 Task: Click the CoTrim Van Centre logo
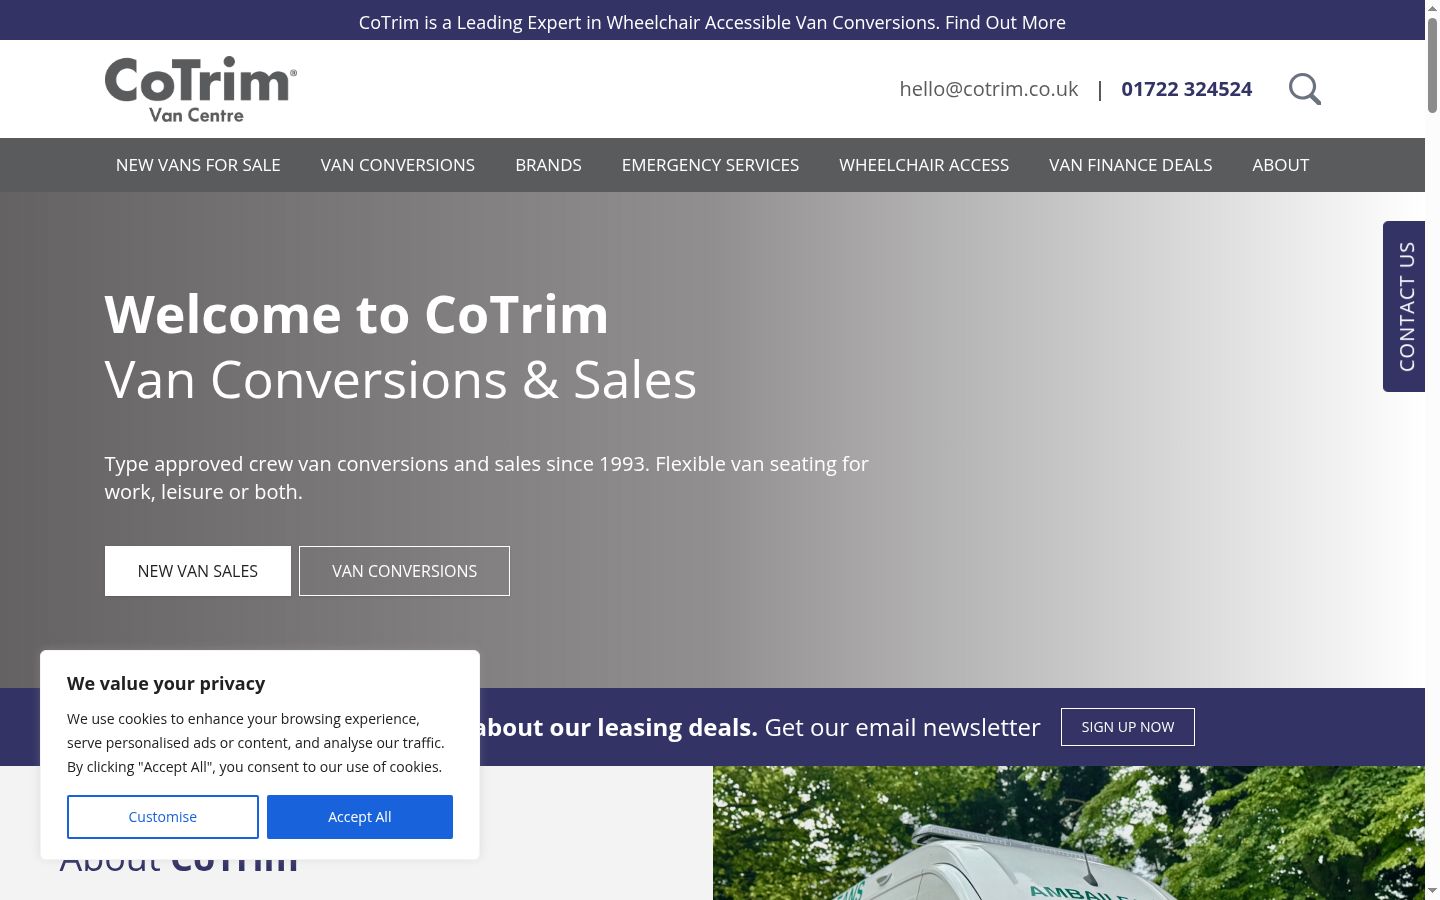201,90
